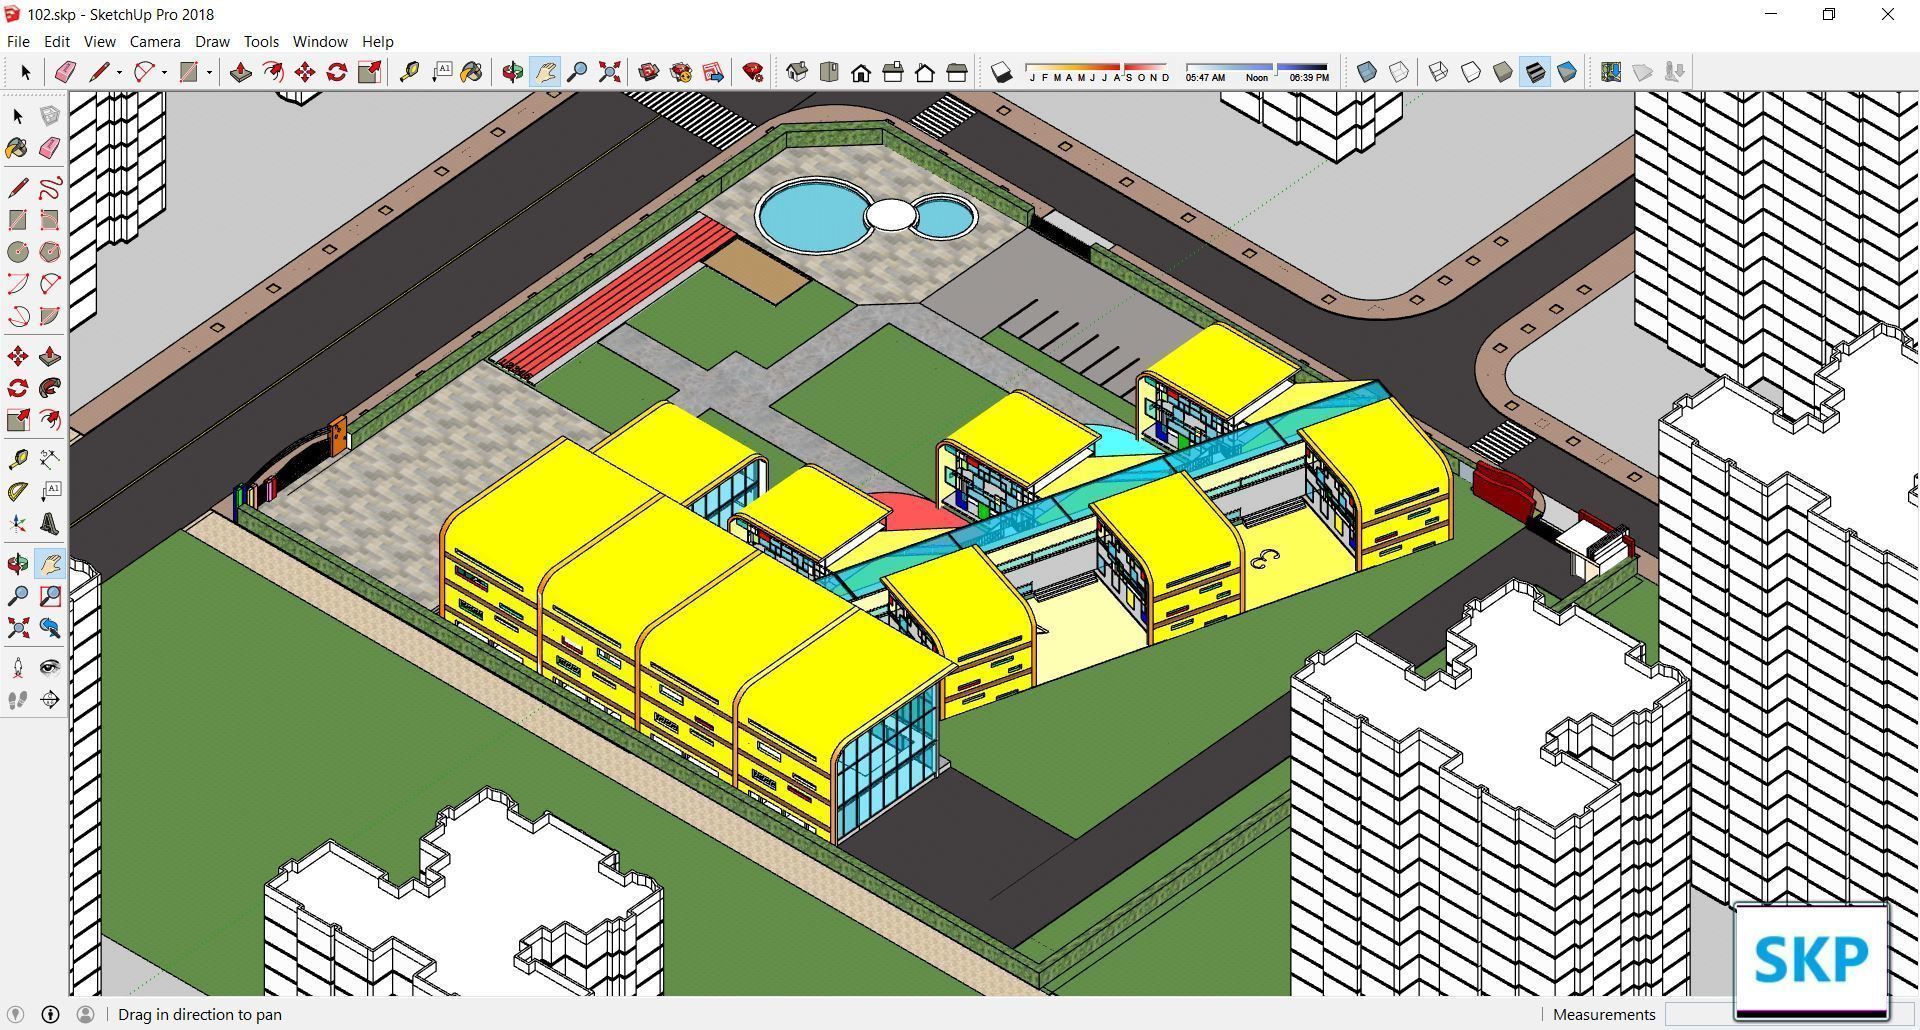Screen dimensions: 1920x1030
Task: Select the Circle tool
Action: 18,252
